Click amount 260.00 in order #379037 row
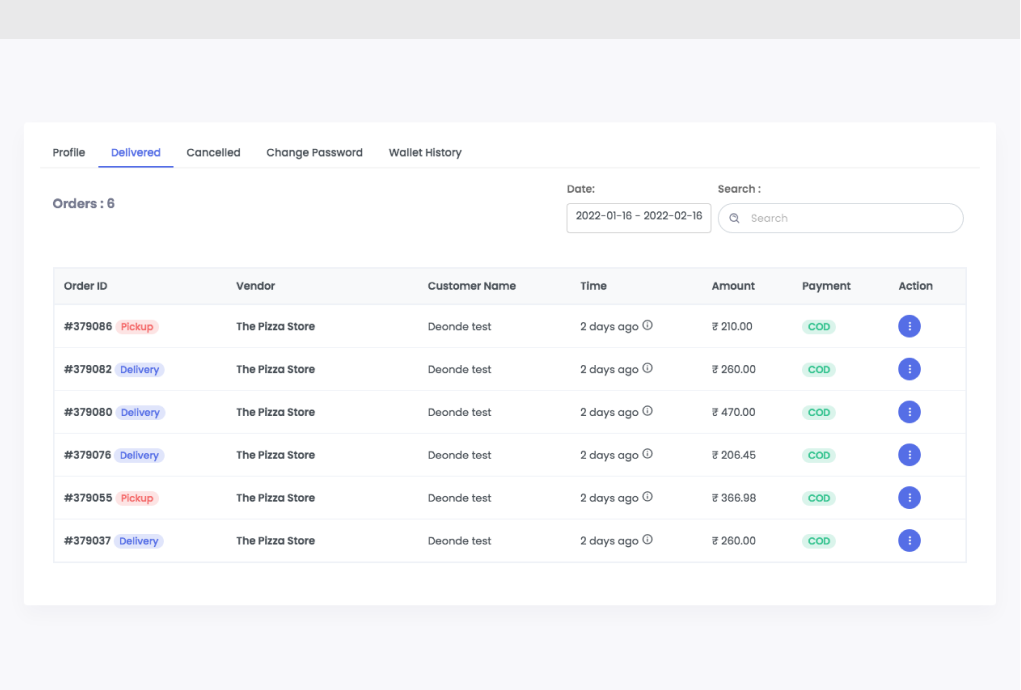 tap(734, 541)
